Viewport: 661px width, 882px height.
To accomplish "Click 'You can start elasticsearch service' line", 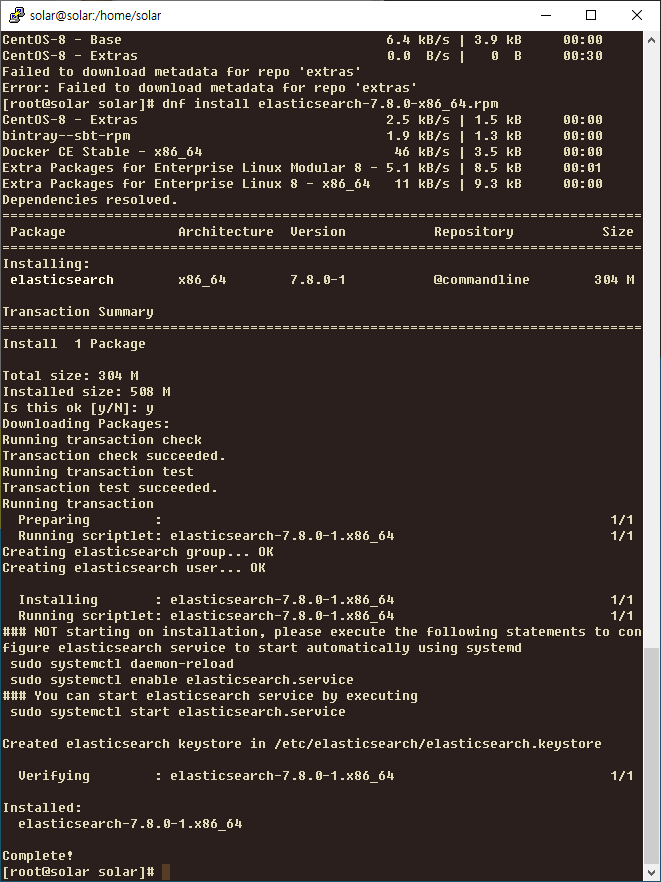I will (210, 696).
